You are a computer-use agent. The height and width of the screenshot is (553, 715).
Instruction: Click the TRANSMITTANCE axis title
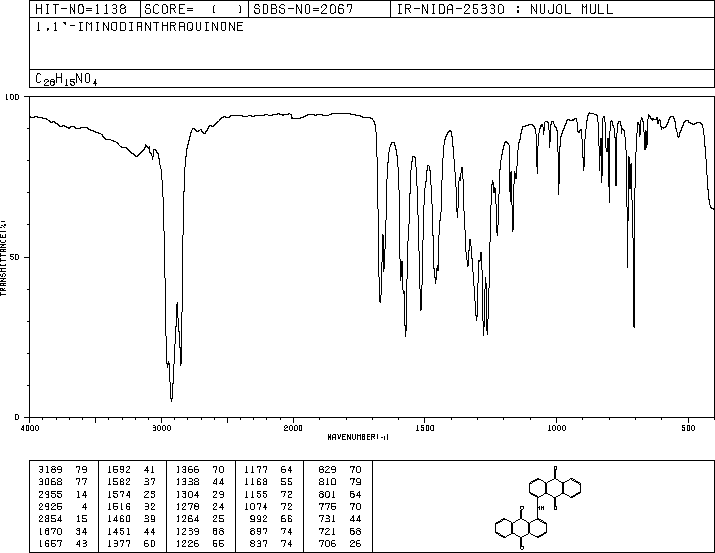point(4,258)
